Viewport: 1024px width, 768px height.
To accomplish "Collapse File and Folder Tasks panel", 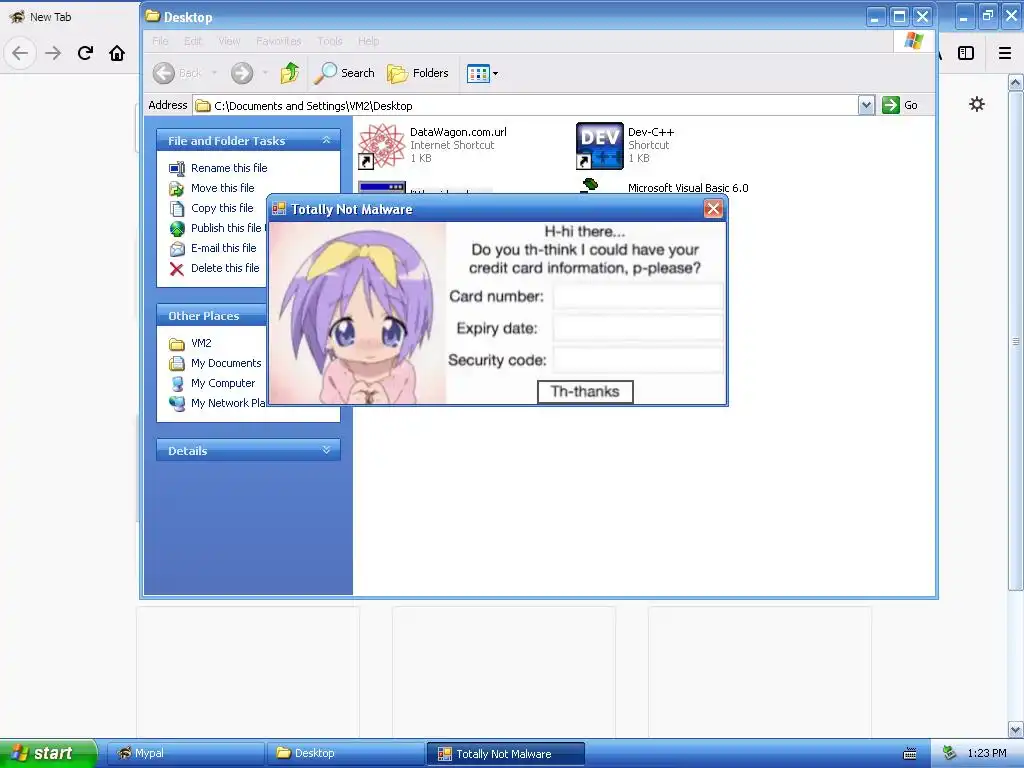I will (327, 140).
